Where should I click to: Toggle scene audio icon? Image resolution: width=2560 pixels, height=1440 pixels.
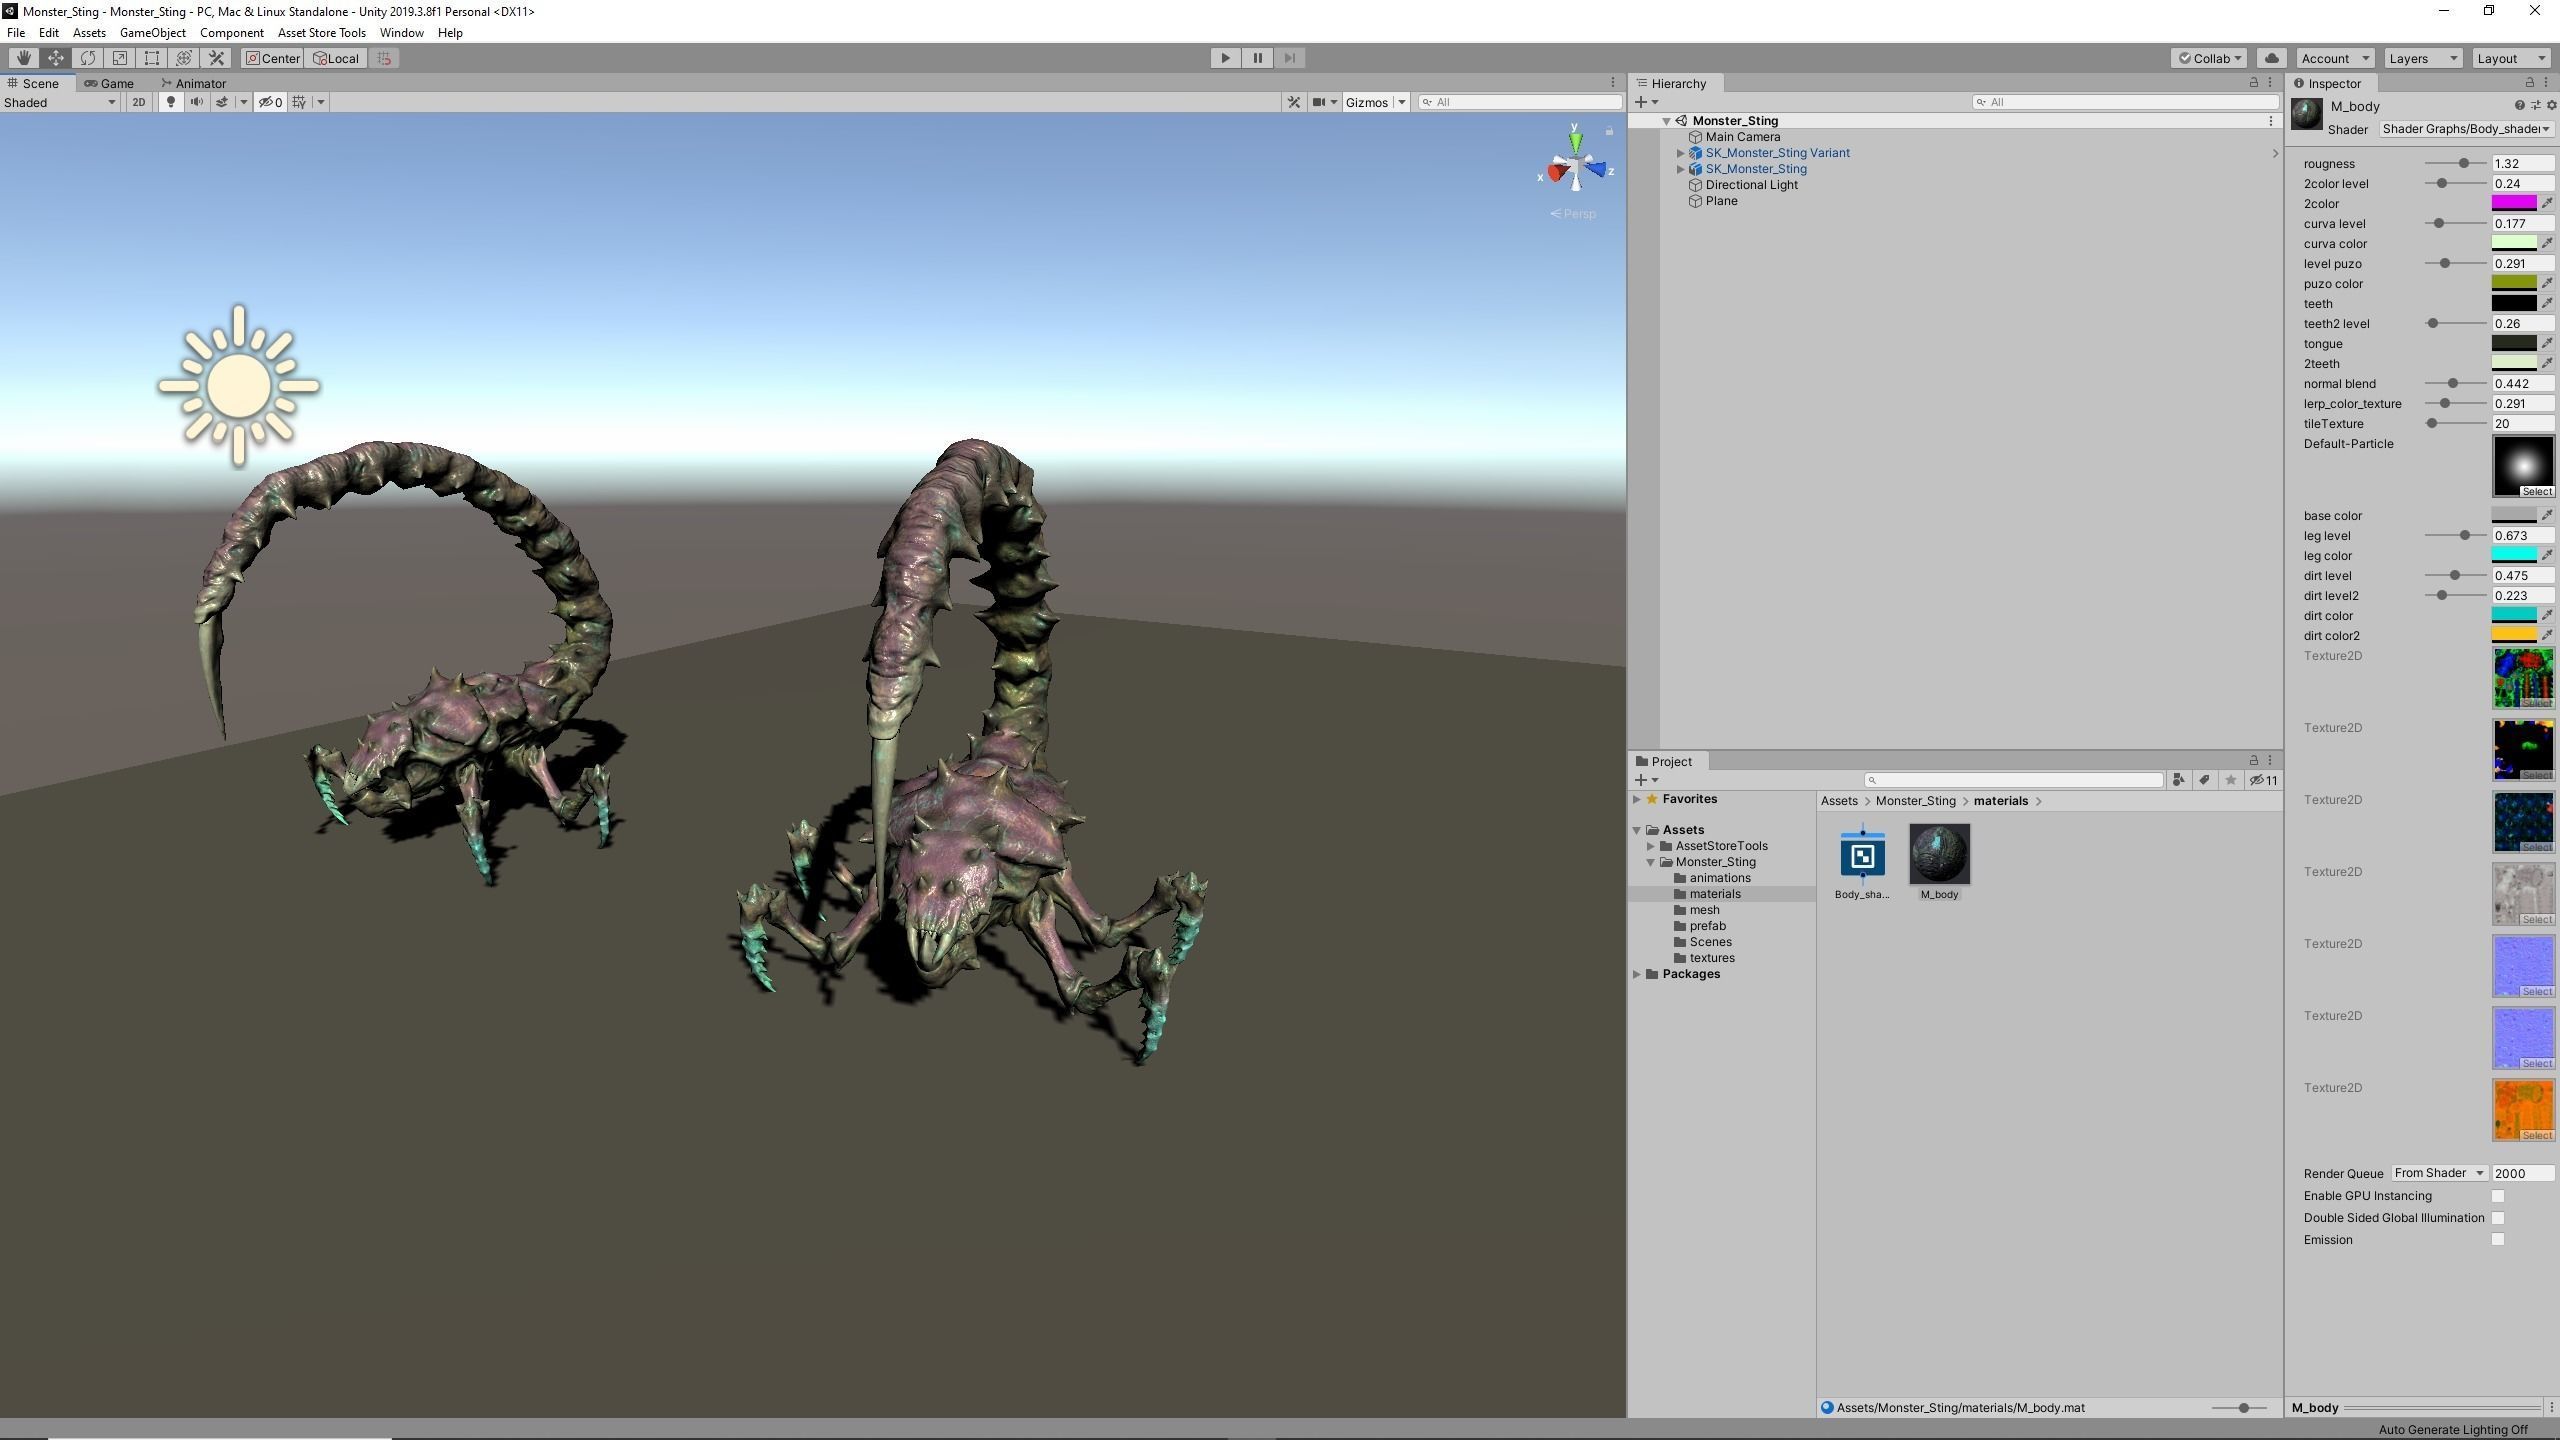(197, 102)
